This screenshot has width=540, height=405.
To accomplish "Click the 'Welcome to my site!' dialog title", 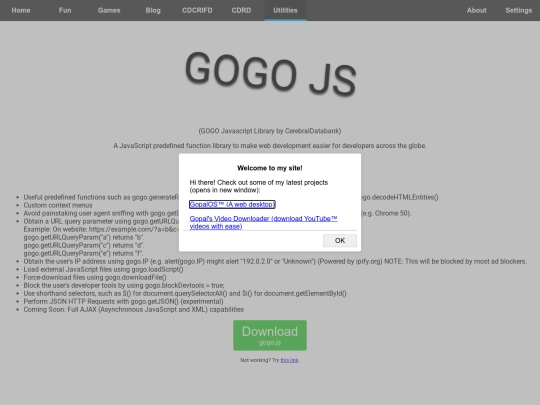I will pyautogui.click(x=270, y=168).
